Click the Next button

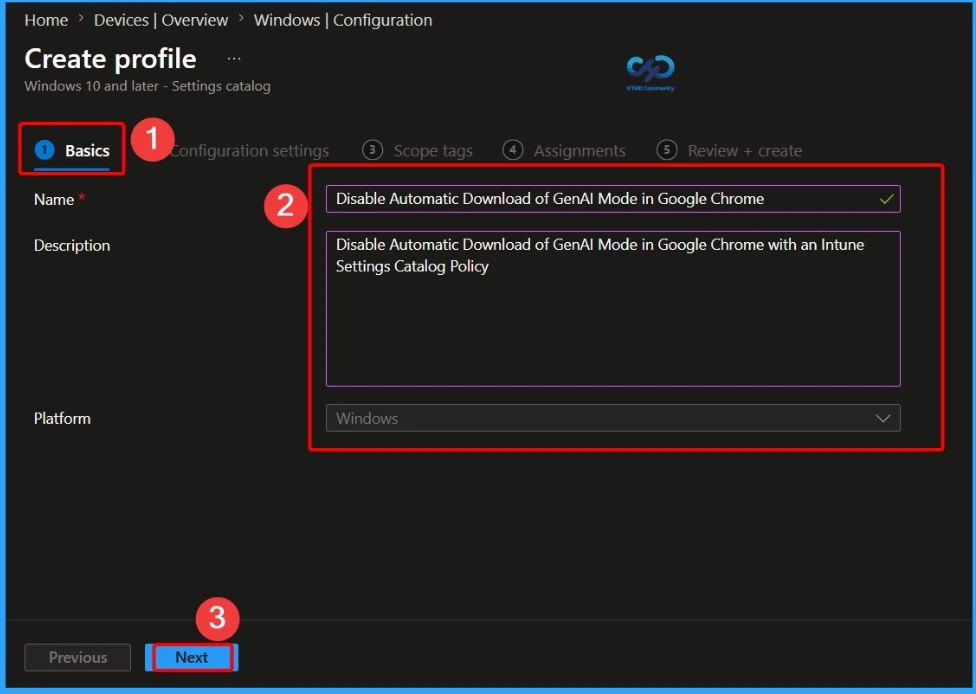pyautogui.click(x=192, y=657)
